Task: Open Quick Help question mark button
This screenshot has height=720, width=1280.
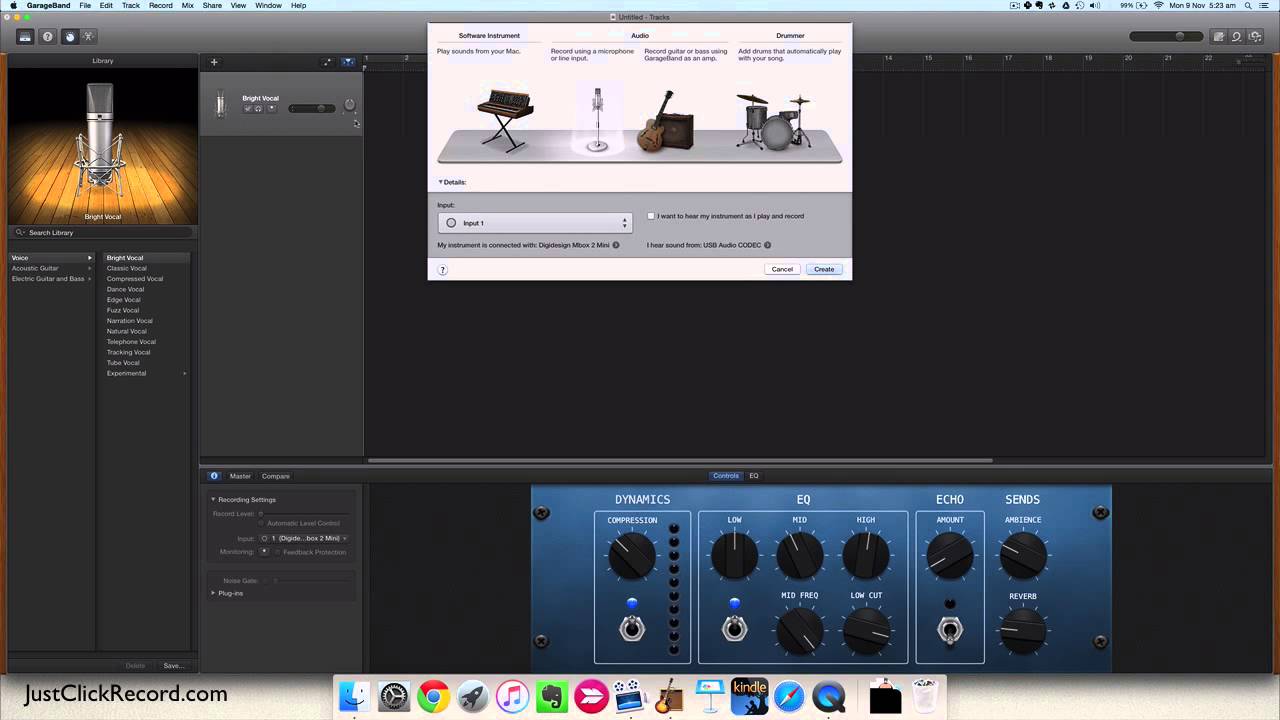Action: pyautogui.click(x=47, y=37)
